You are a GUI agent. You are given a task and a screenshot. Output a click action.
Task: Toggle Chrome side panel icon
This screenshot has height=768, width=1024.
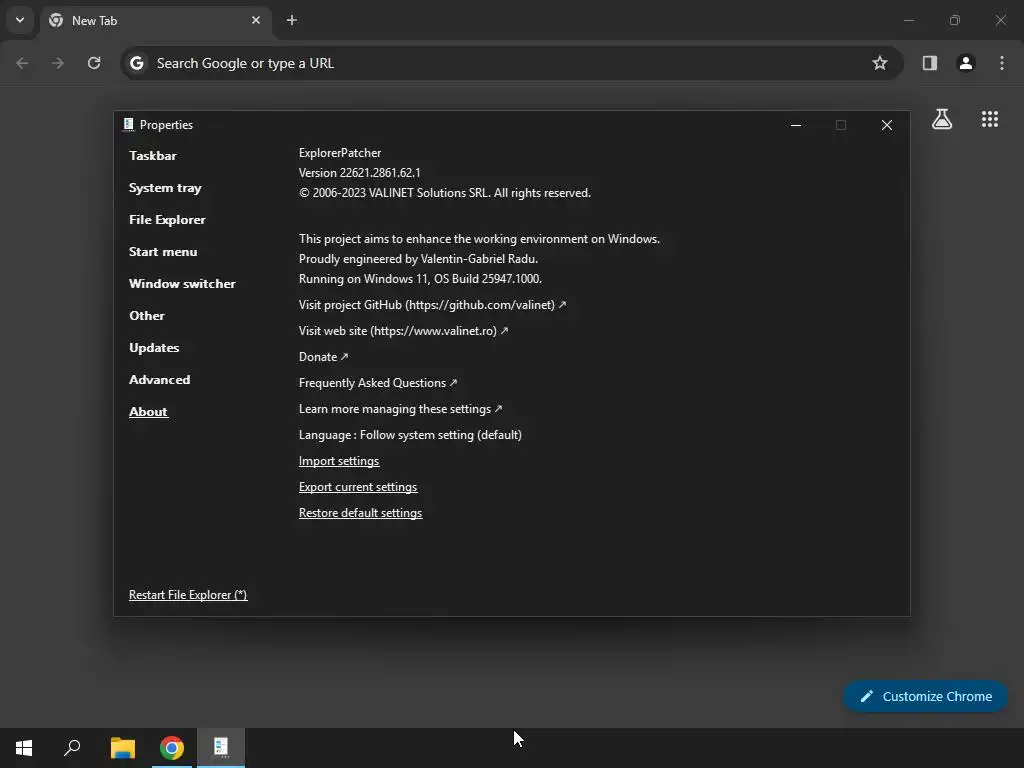(x=929, y=63)
